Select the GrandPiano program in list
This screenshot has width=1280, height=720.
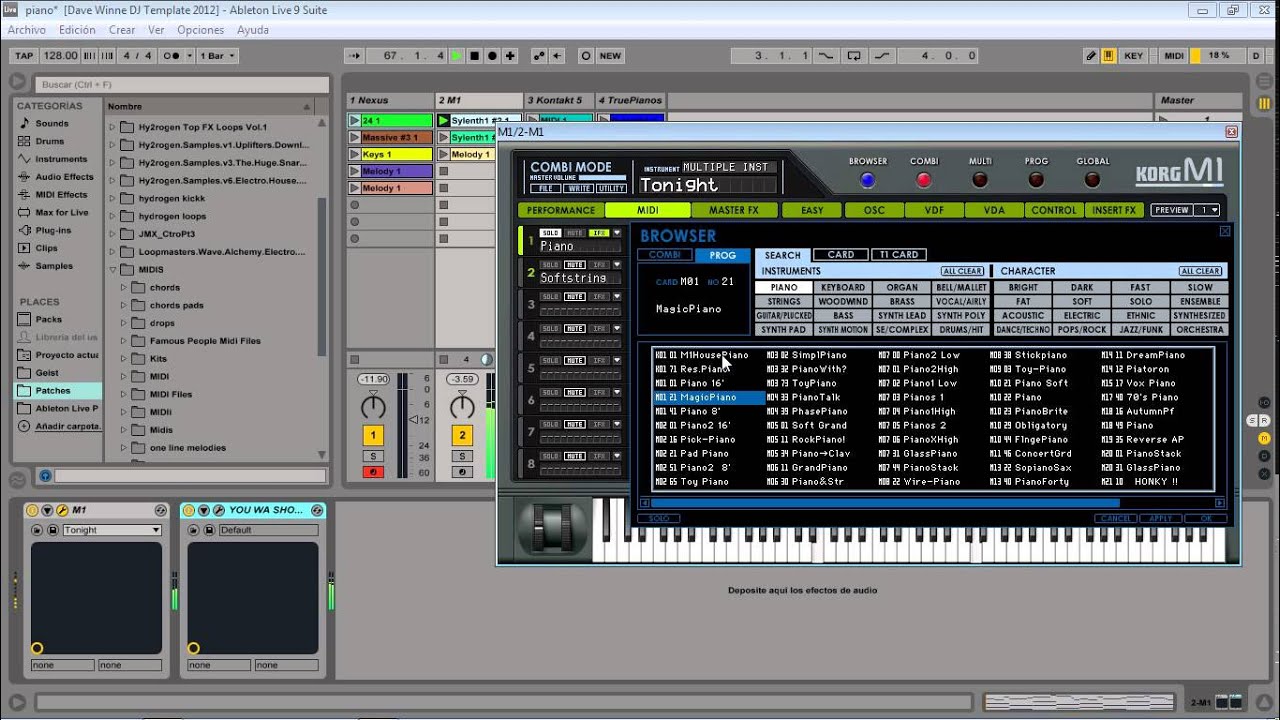808,468
